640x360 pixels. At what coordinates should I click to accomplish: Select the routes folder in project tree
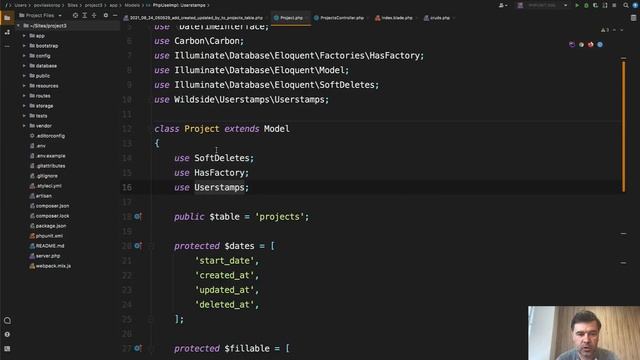tap(43, 96)
